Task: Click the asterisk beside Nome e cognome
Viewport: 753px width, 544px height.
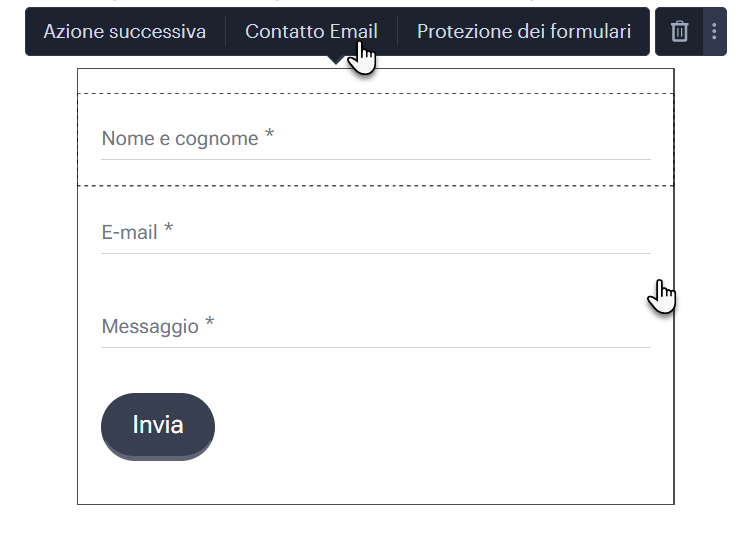Action: [269, 134]
